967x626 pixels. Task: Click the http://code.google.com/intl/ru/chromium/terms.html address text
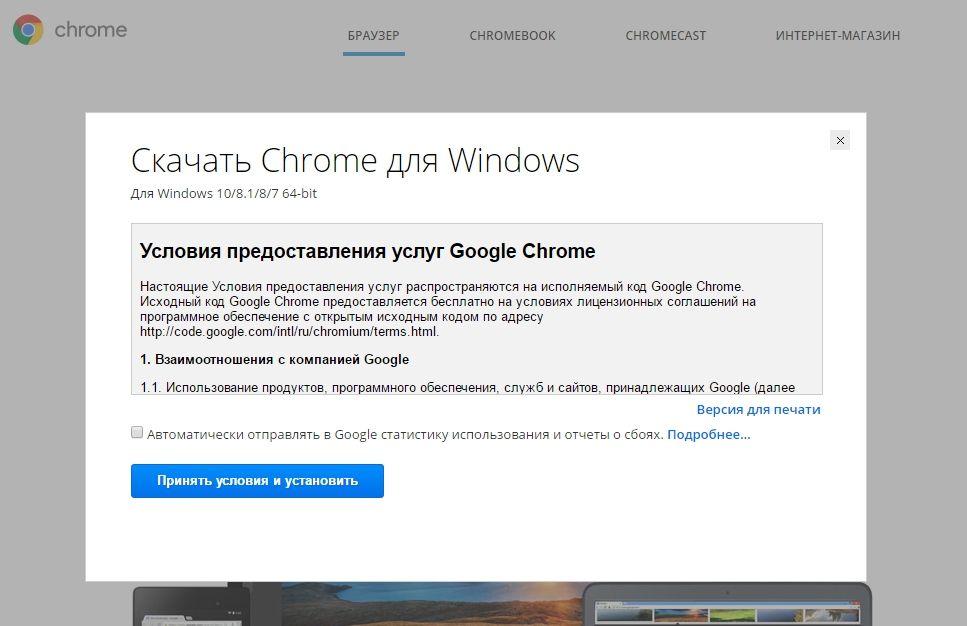point(289,332)
